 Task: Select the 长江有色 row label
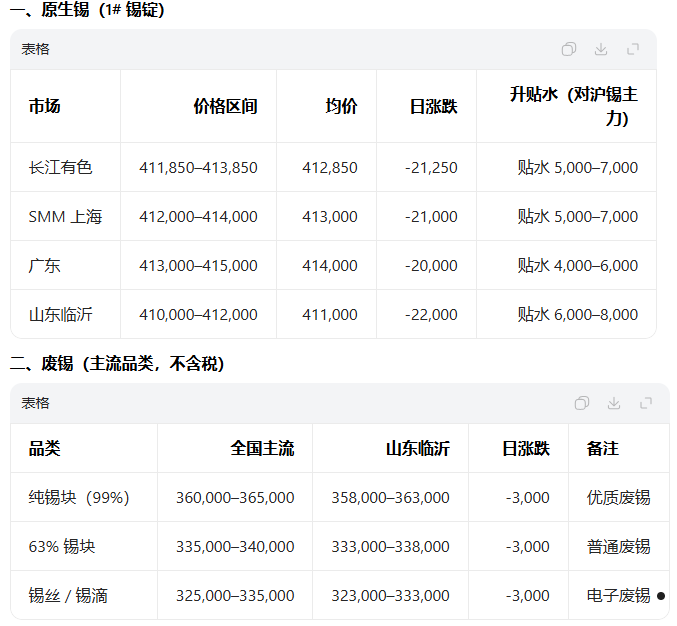coord(60,168)
